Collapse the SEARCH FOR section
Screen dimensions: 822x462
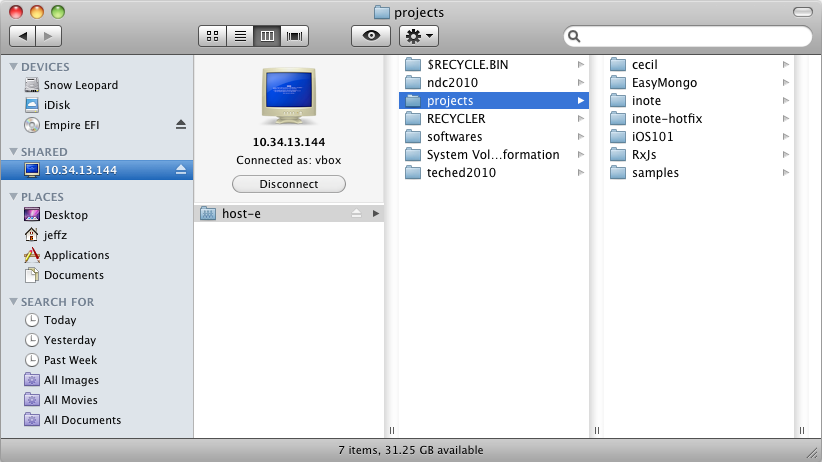tap(14, 302)
